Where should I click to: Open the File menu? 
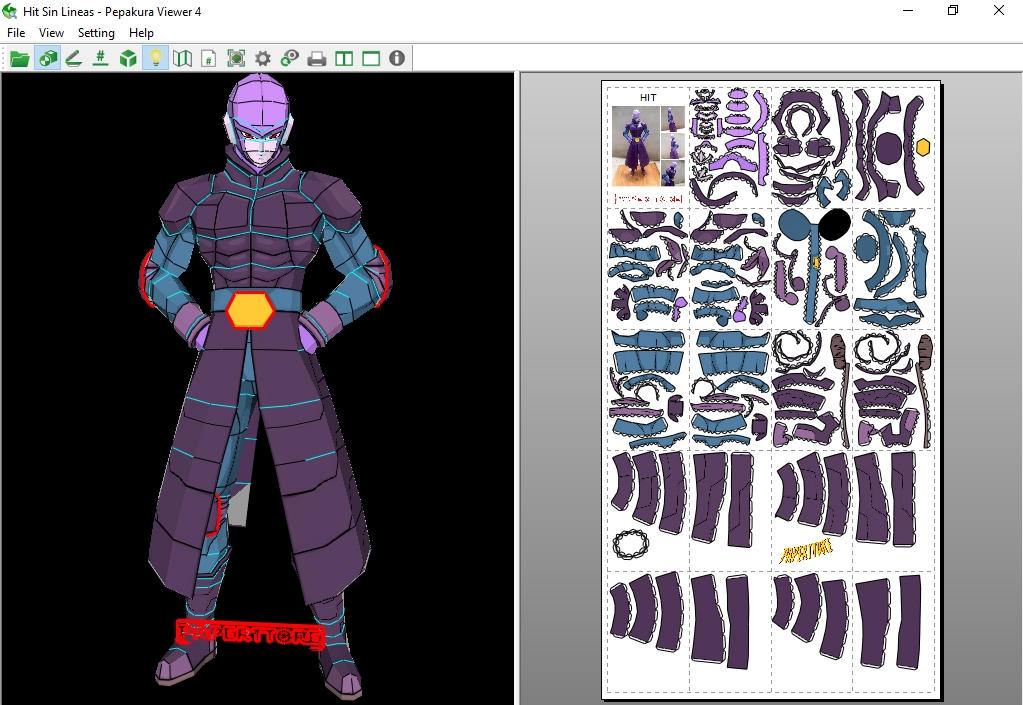pos(16,33)
